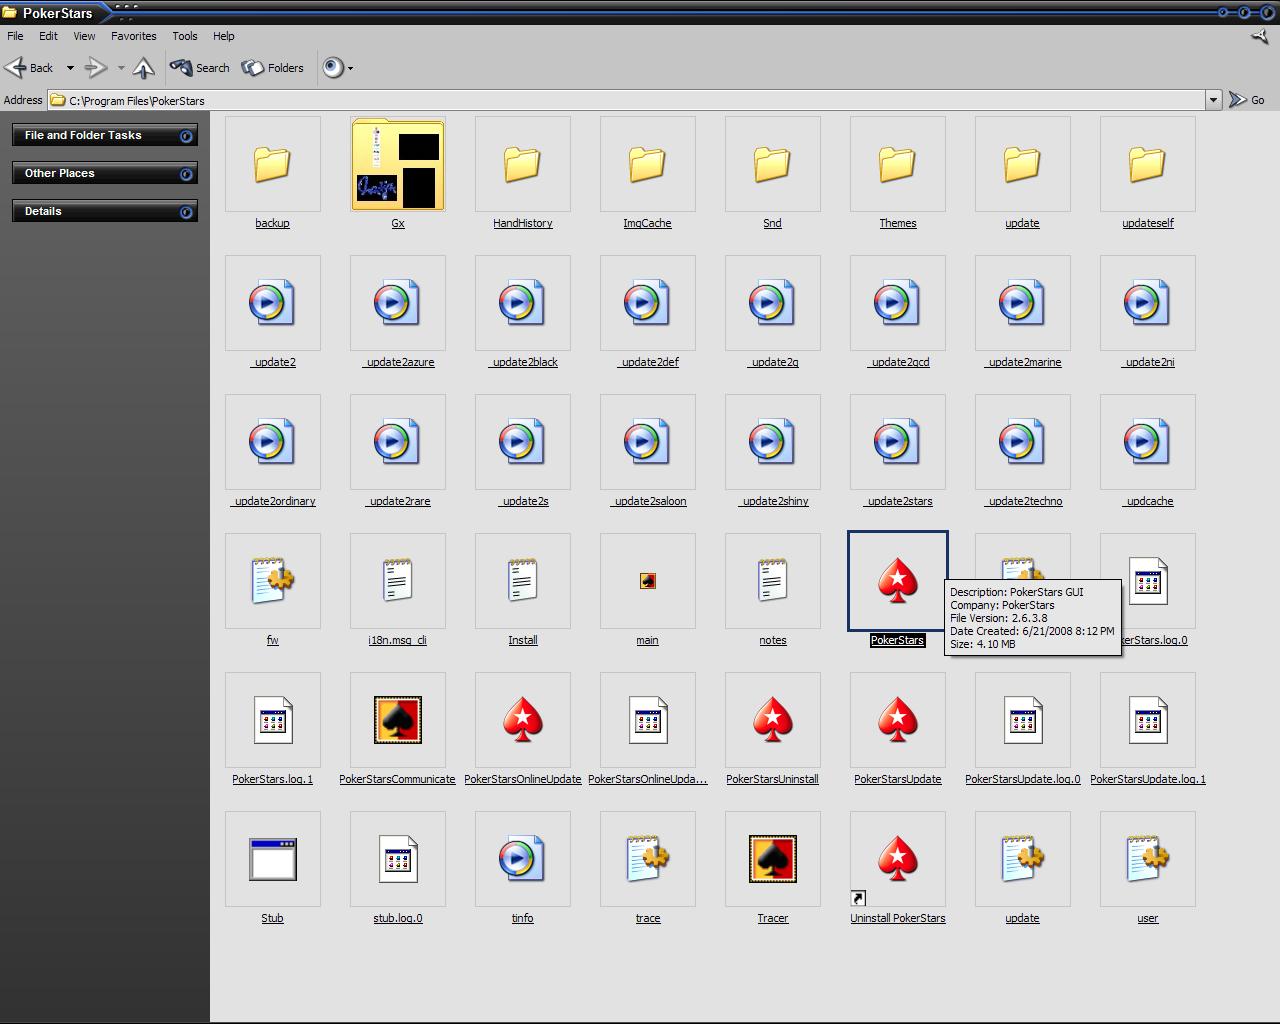Open the backup folder
The height and width of the screenshot is (1024, 1280).
(x=272, y=164)
